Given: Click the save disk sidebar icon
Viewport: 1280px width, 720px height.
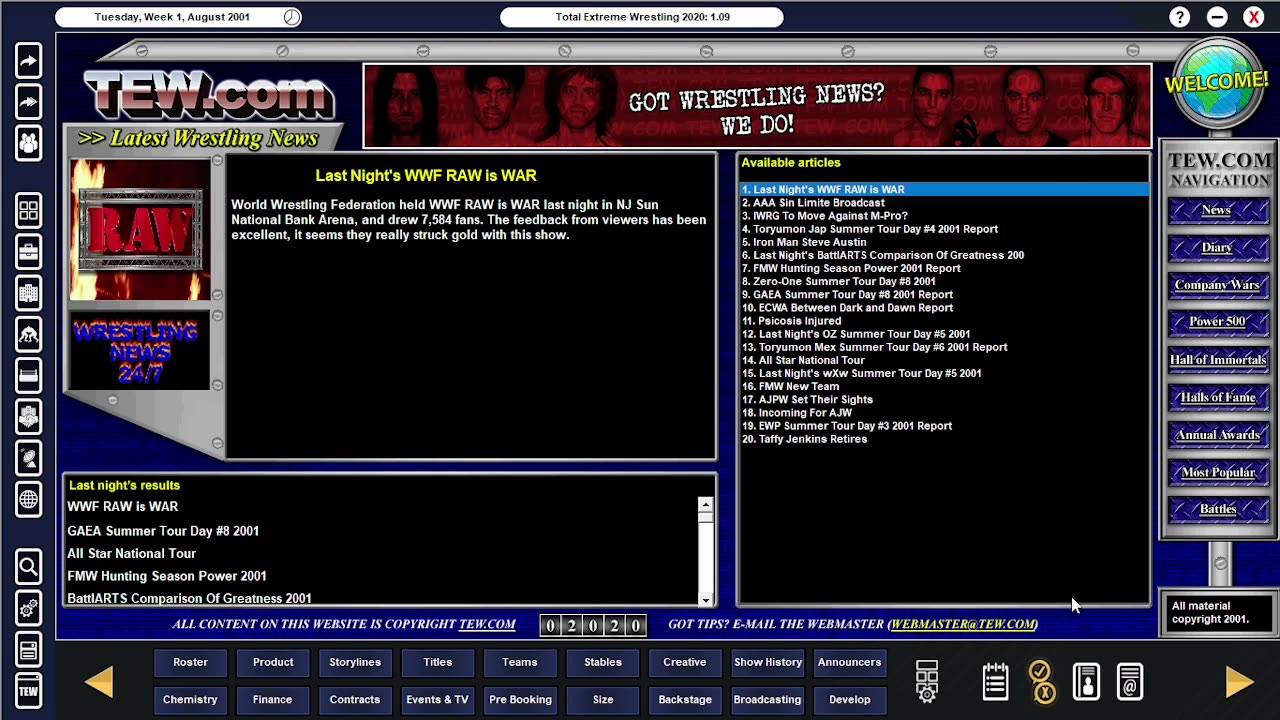Looking at the screenshot, I should tap(28, 650).
